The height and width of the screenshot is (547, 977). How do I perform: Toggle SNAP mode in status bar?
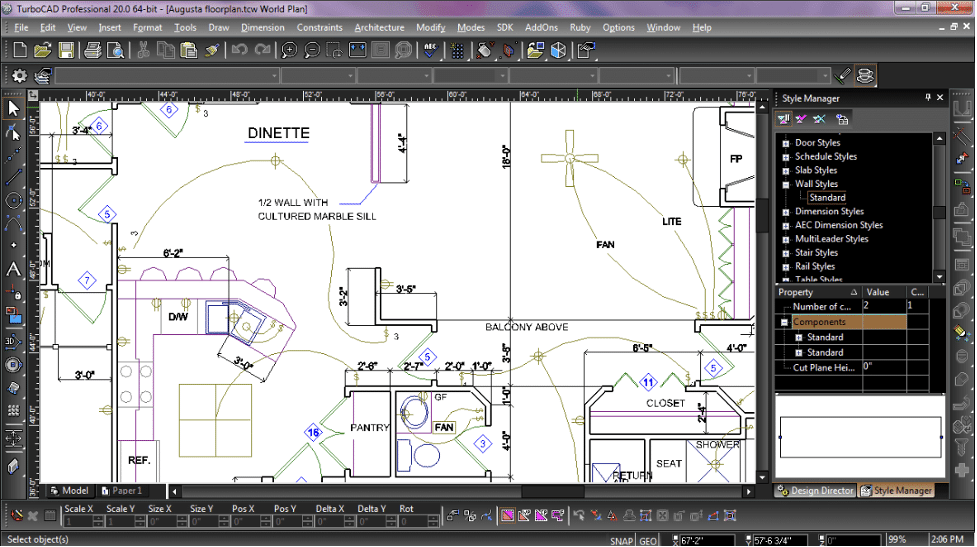(x=621, y=540)
